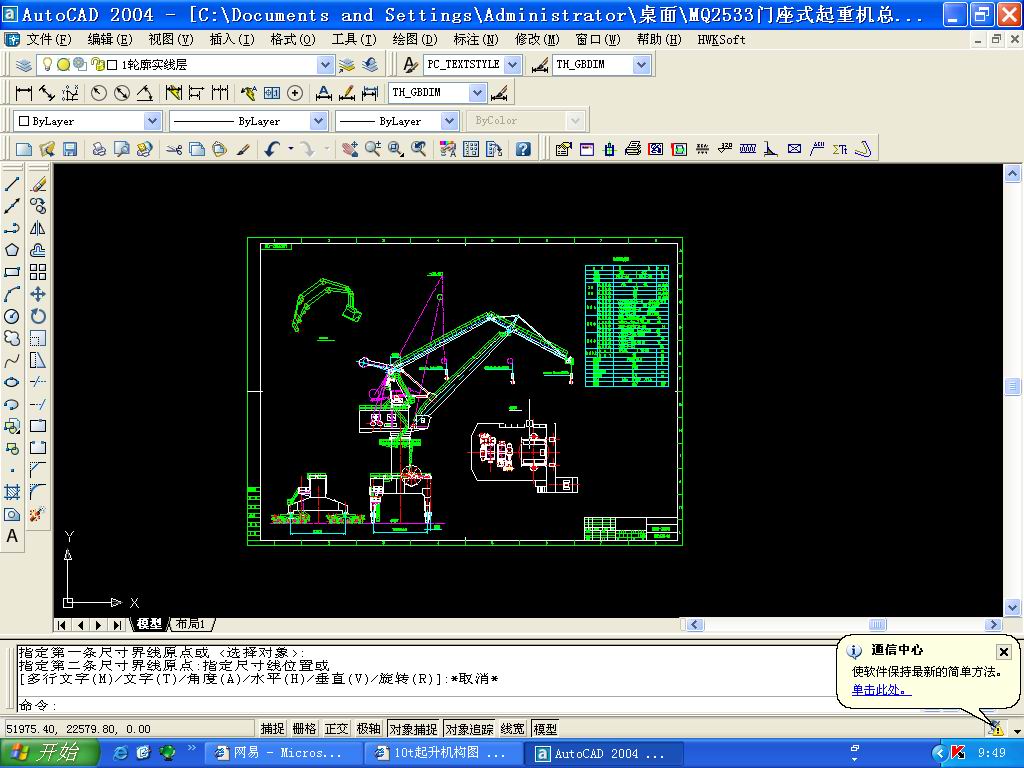Expand the layer dropdown showing 1轮廓实线层
This screenshot has width=1024, height=768.
tap(324, 64)
